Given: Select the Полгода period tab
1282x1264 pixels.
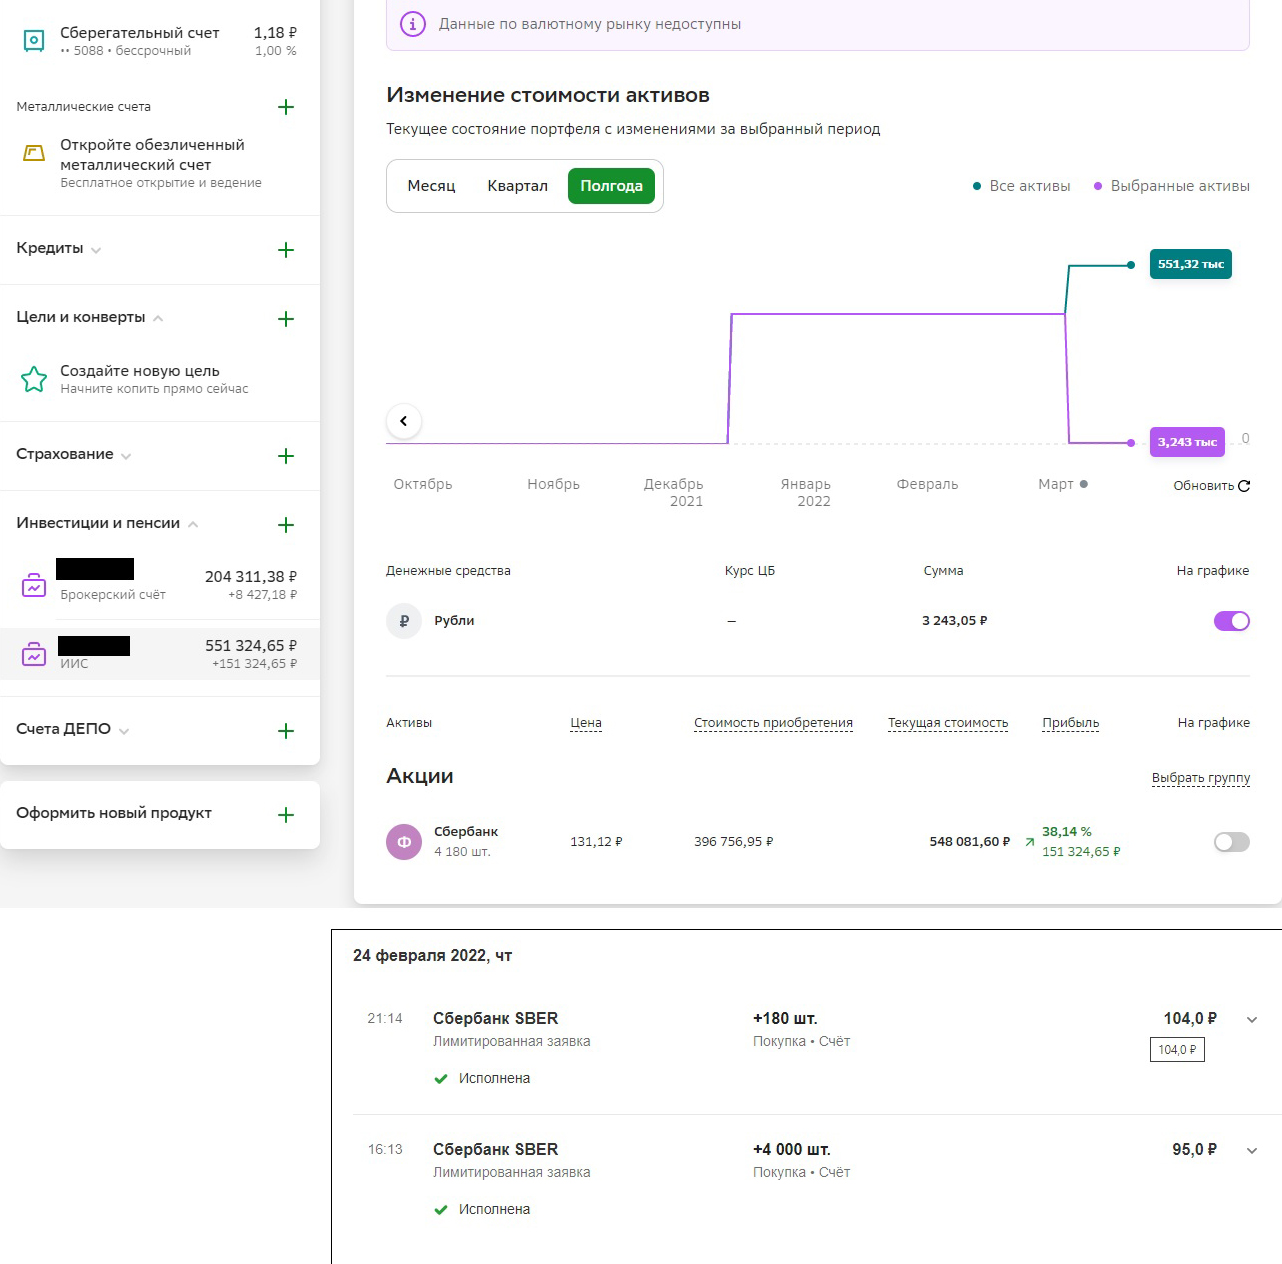Looking at the screenshot, I should point(611,186).
